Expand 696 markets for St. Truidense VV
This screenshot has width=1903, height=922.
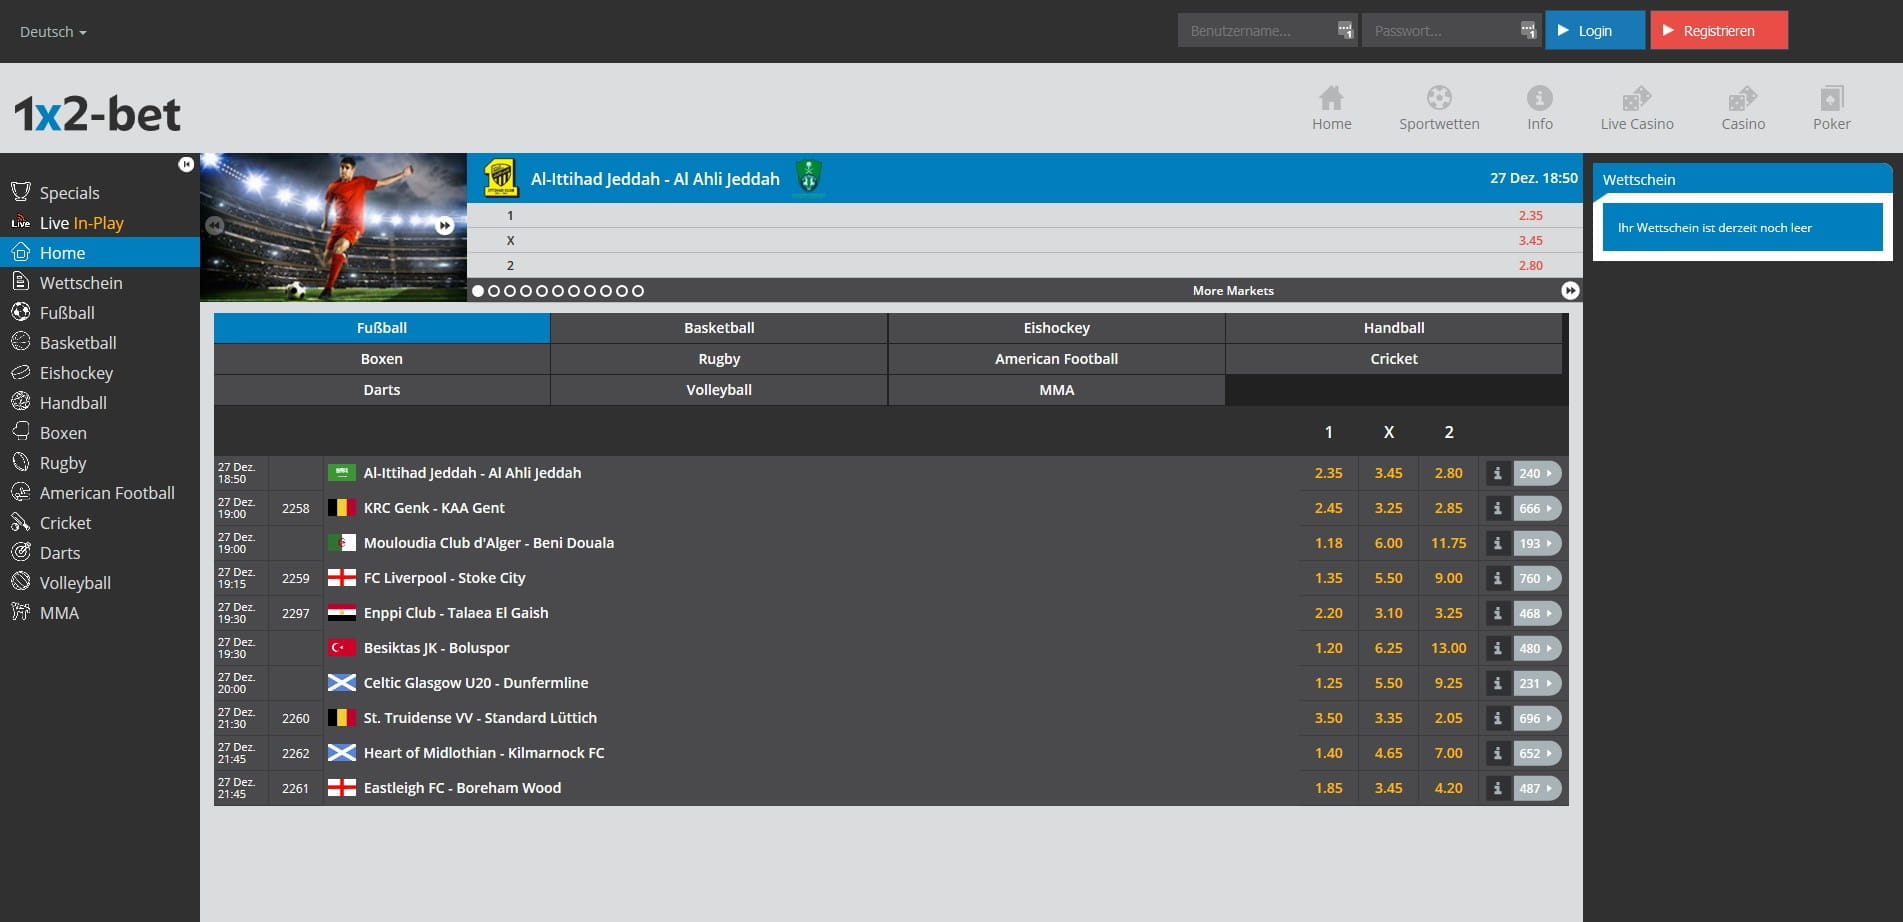1537,718
